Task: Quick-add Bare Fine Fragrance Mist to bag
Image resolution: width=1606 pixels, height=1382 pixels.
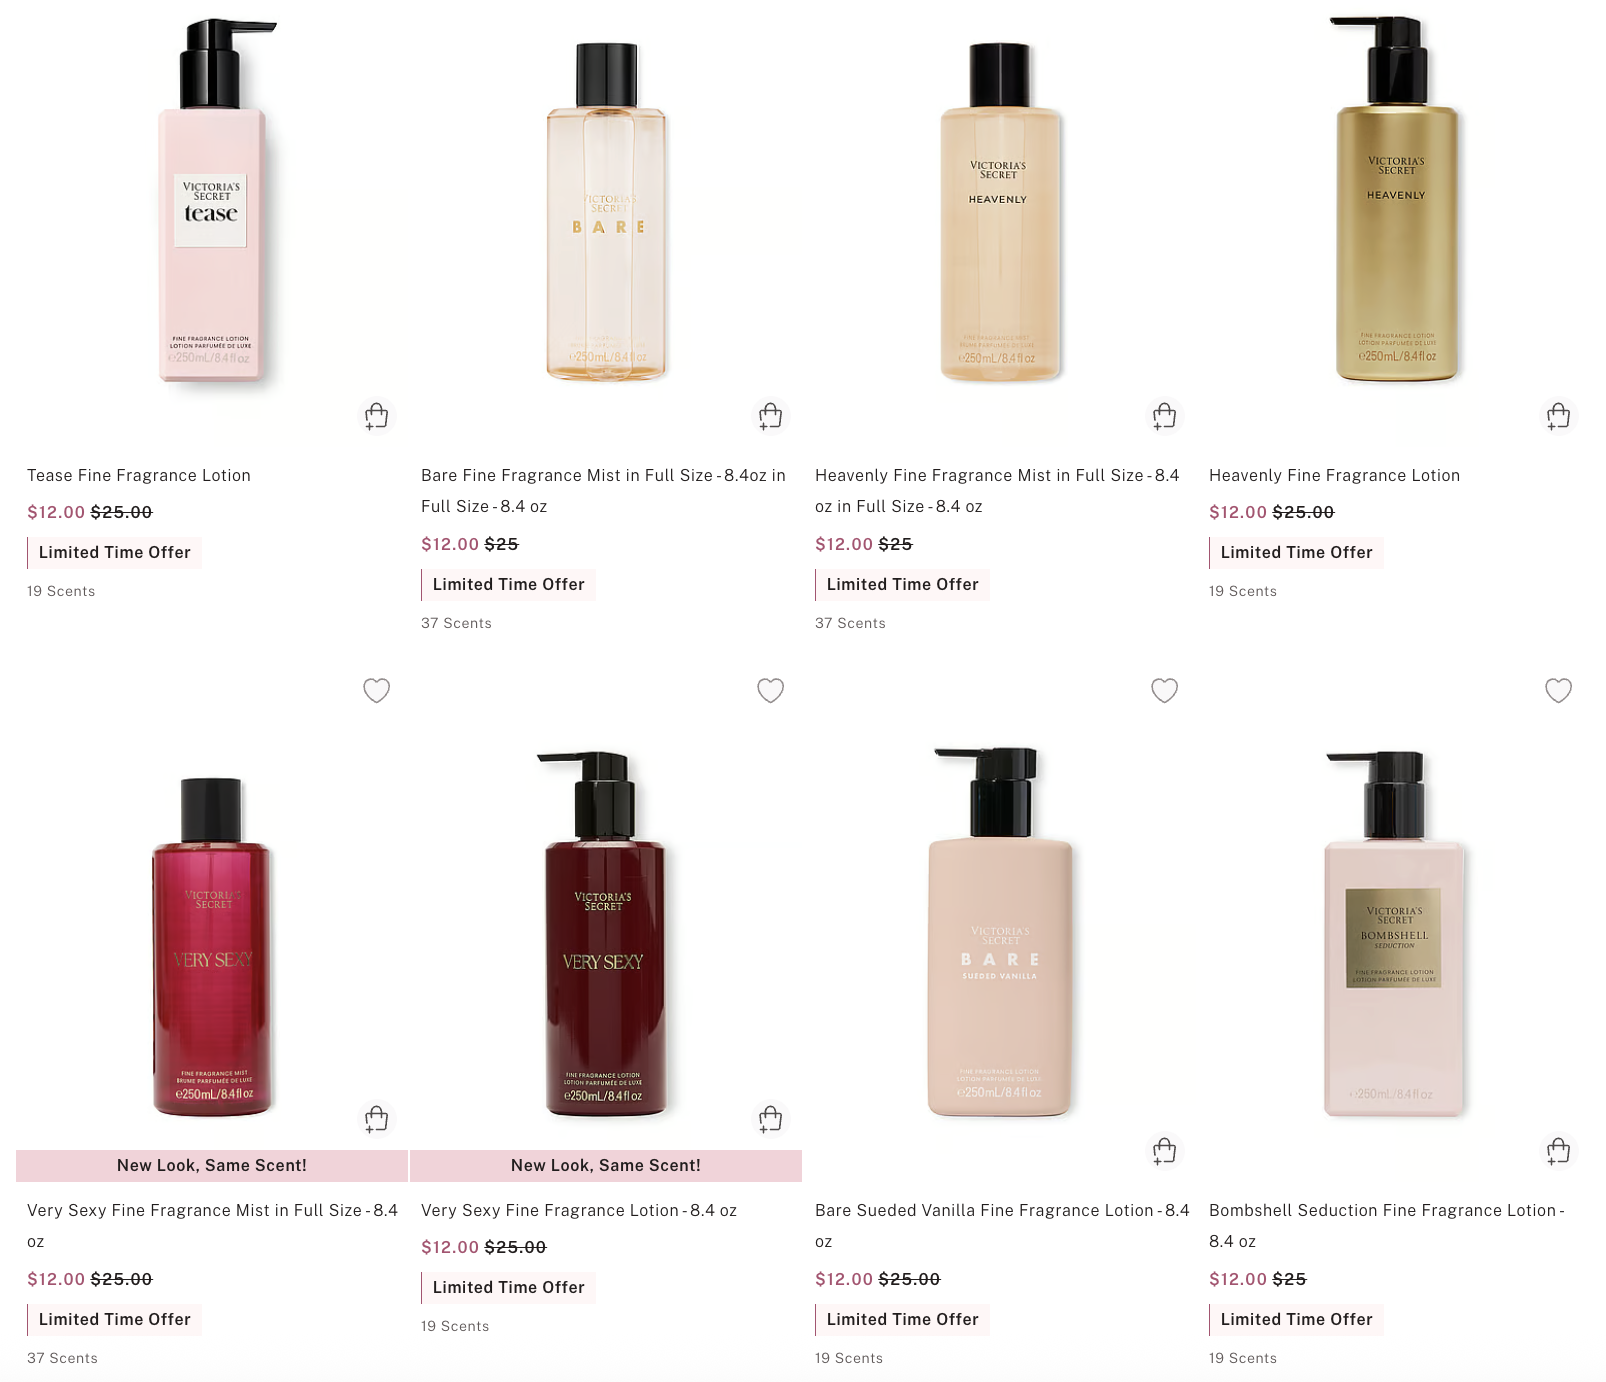Action: coord(770,416)
